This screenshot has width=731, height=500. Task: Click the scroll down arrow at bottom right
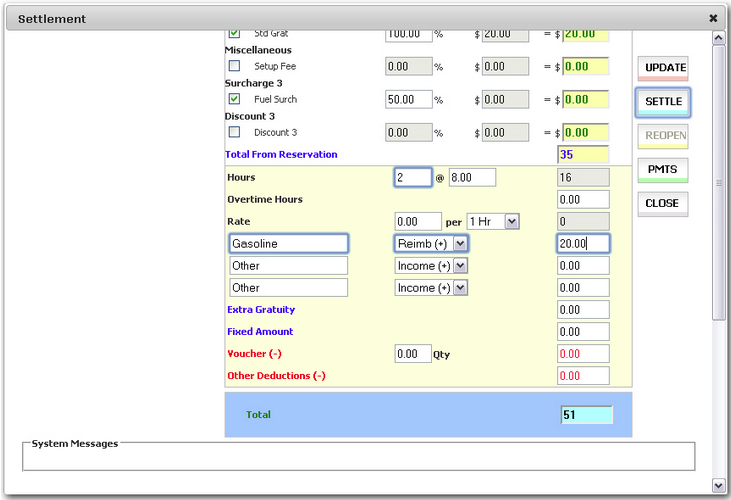point(718,485)
